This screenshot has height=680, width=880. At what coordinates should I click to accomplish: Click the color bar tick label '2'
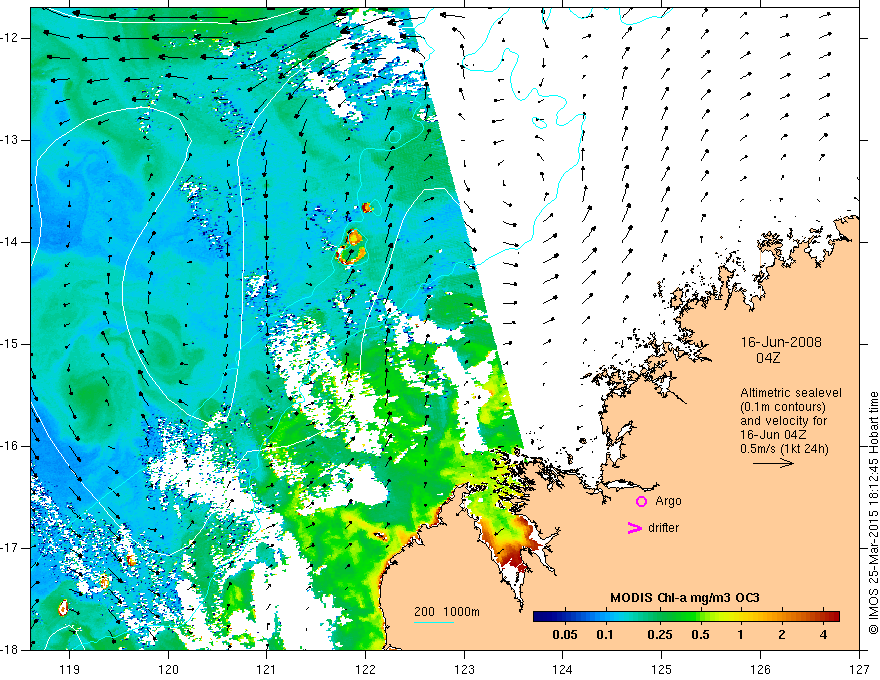(x=782, y=635)
